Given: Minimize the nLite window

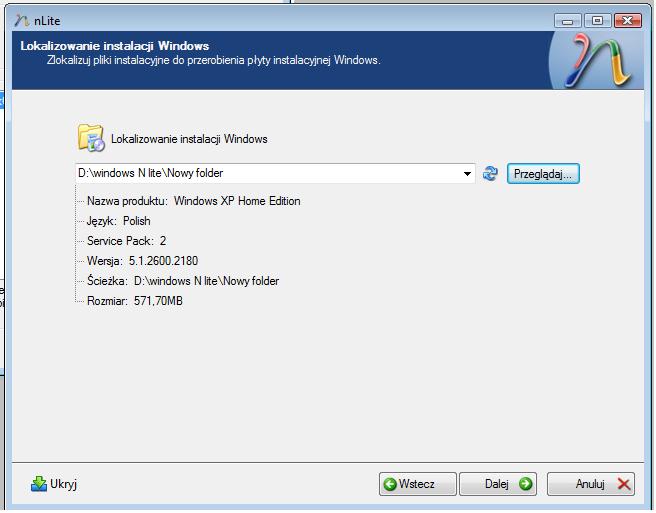Looking at the screenshot, I should [x=568, y=21].
